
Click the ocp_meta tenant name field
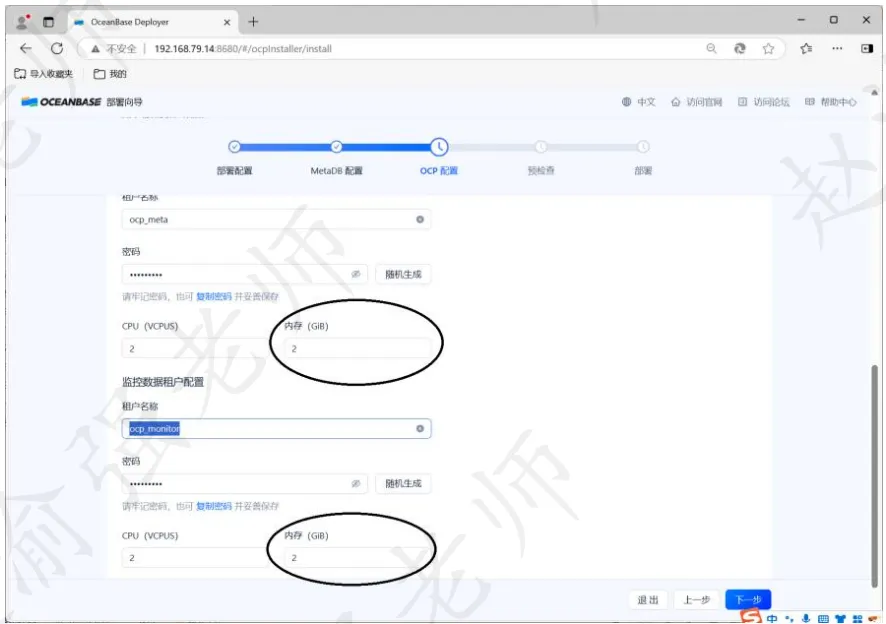[276, 219]
